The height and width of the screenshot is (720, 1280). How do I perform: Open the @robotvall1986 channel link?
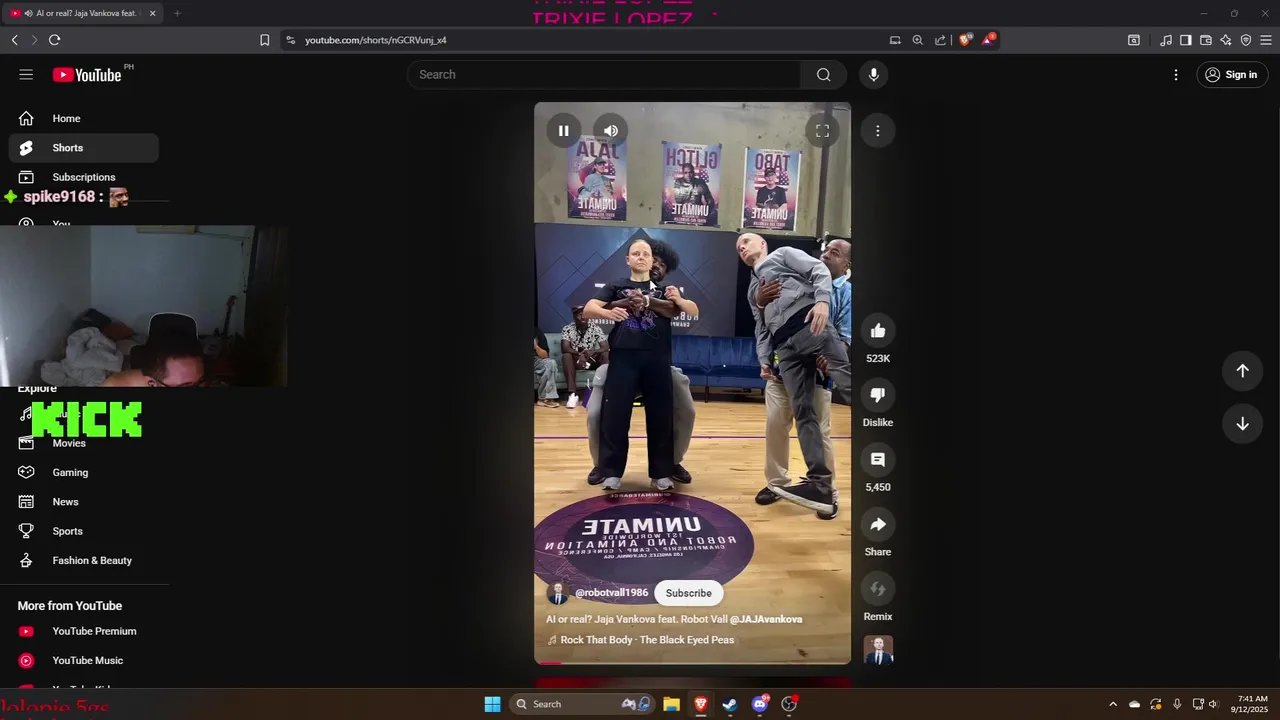point(611,593)
